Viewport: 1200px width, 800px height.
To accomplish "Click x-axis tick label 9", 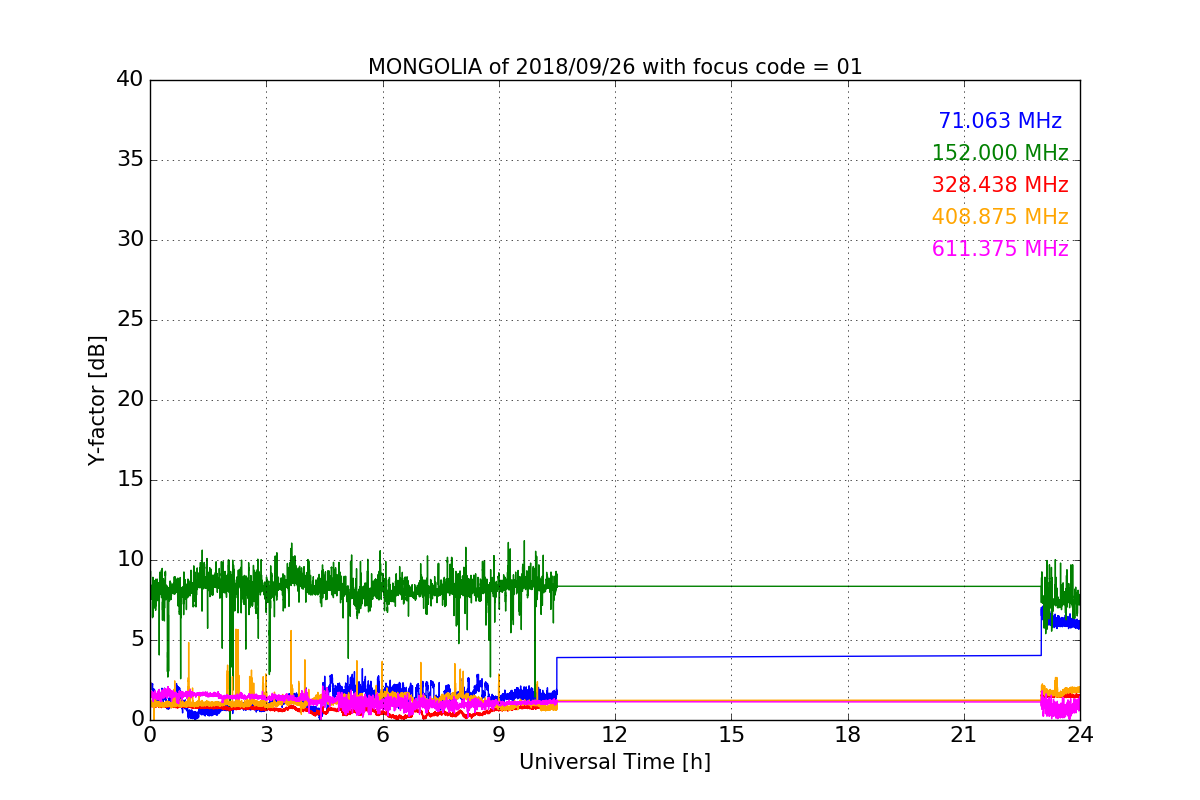I will (499, 735).
